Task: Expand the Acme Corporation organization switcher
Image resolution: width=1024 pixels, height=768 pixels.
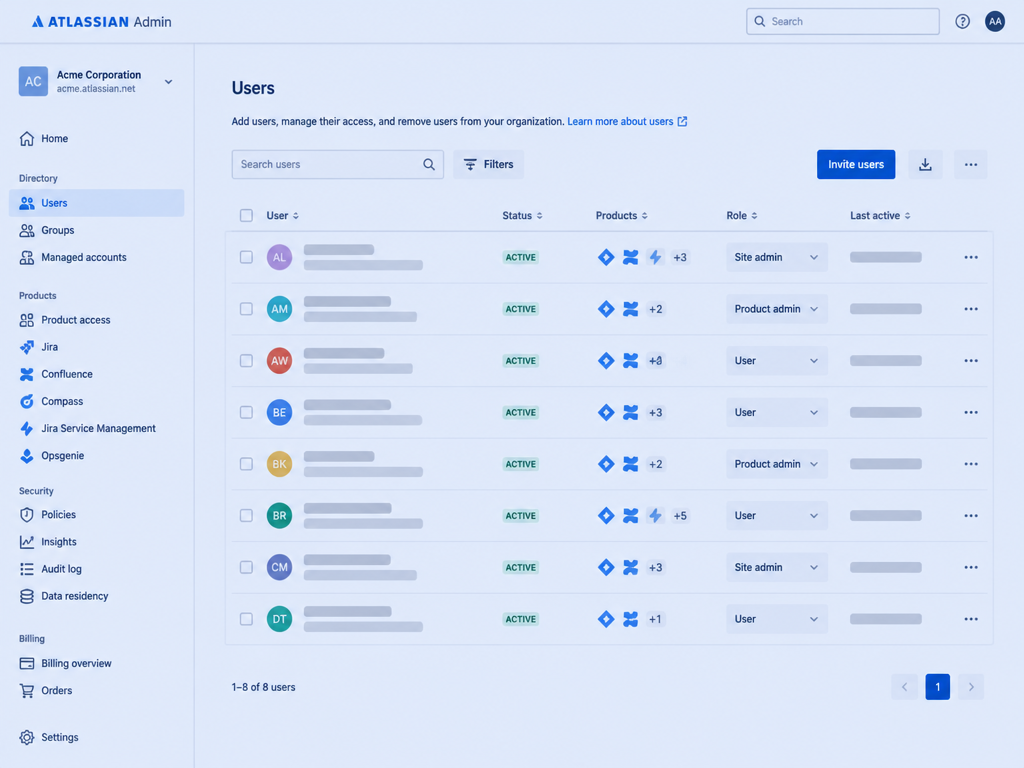Action: pos(168,82)
